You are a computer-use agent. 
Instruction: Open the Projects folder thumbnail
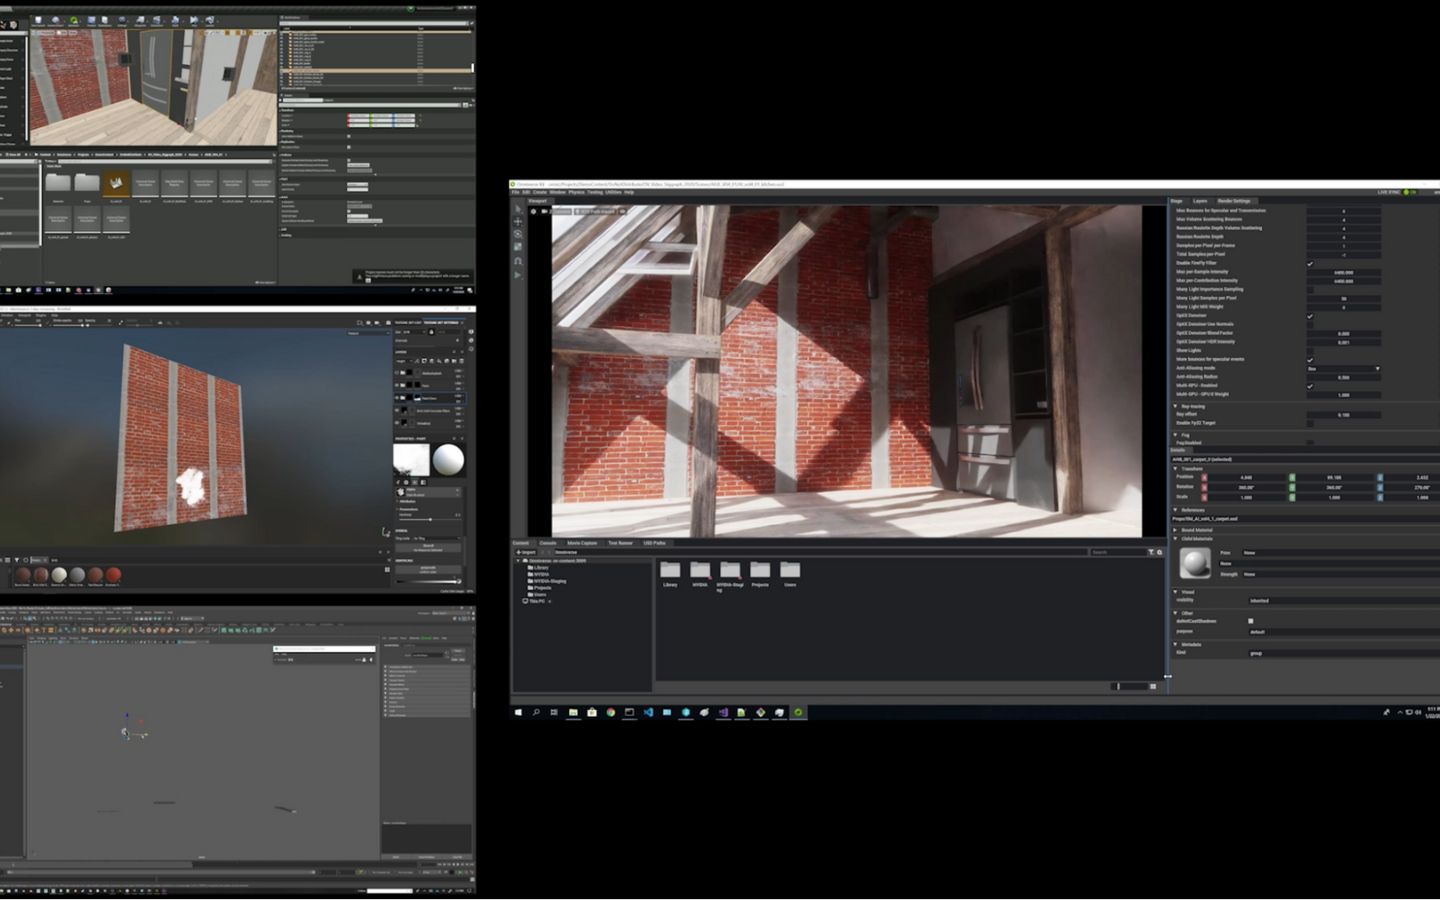click(x=760, y=570)
